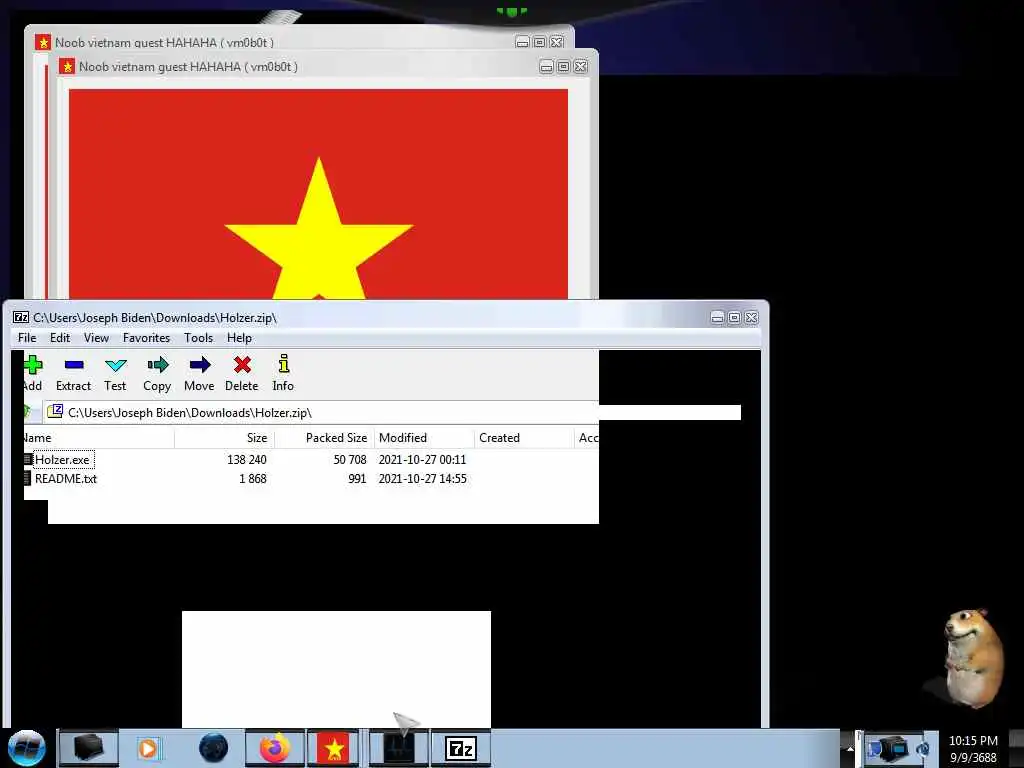Image resolution: width=1024 pixels, height=768 pixels.
Task: Select the README.txt file row
Action: [311, 479]
